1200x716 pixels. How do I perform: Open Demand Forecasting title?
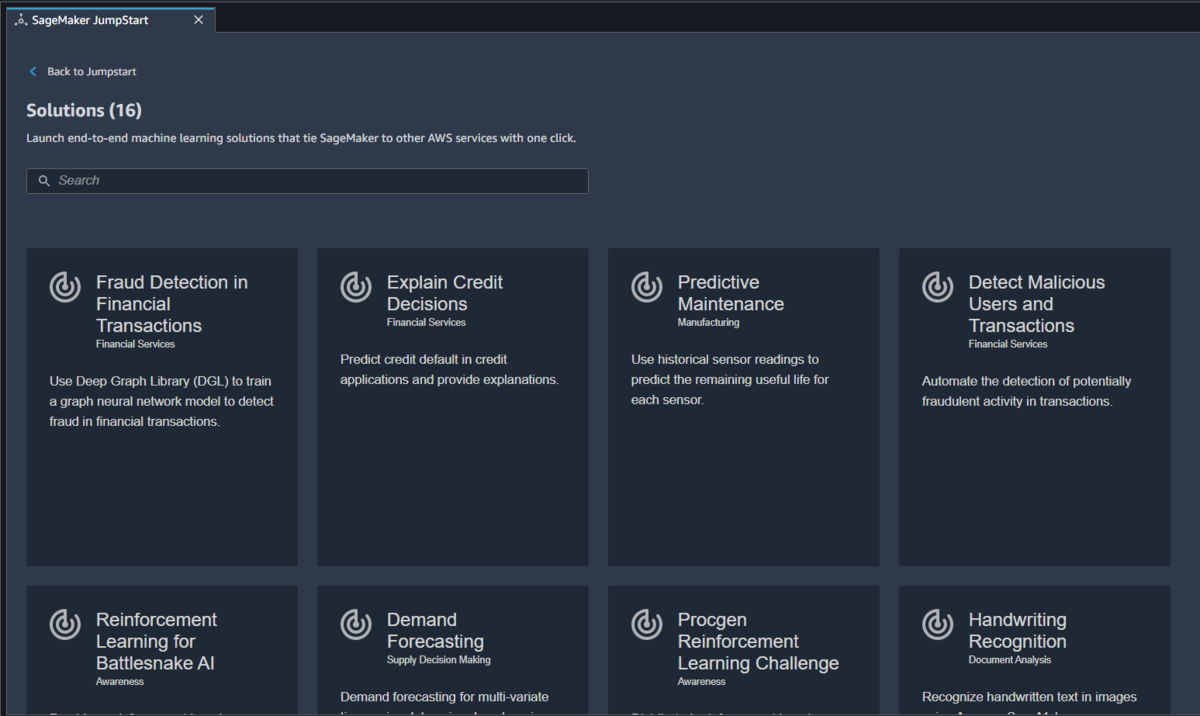(x=435, y=630)
